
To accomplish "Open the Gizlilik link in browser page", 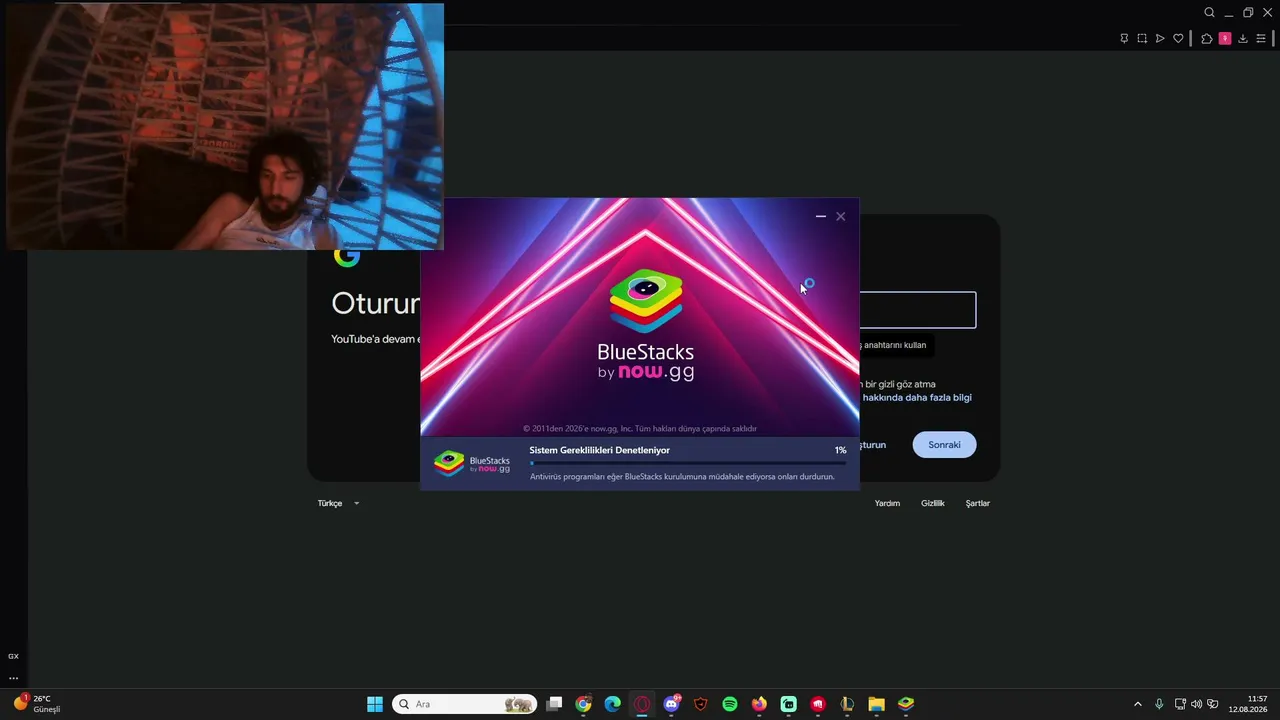I will pyautogui.click(x=933, y=503).
